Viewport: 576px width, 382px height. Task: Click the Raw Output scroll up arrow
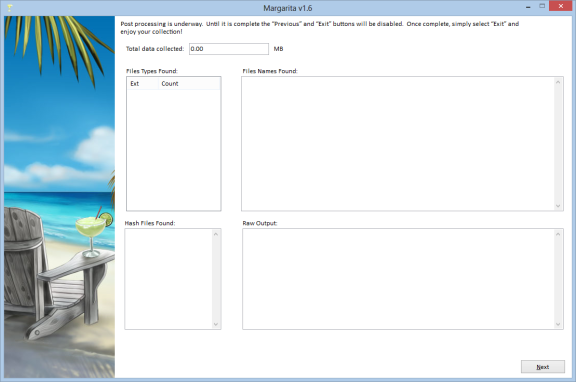pos(558,234)
